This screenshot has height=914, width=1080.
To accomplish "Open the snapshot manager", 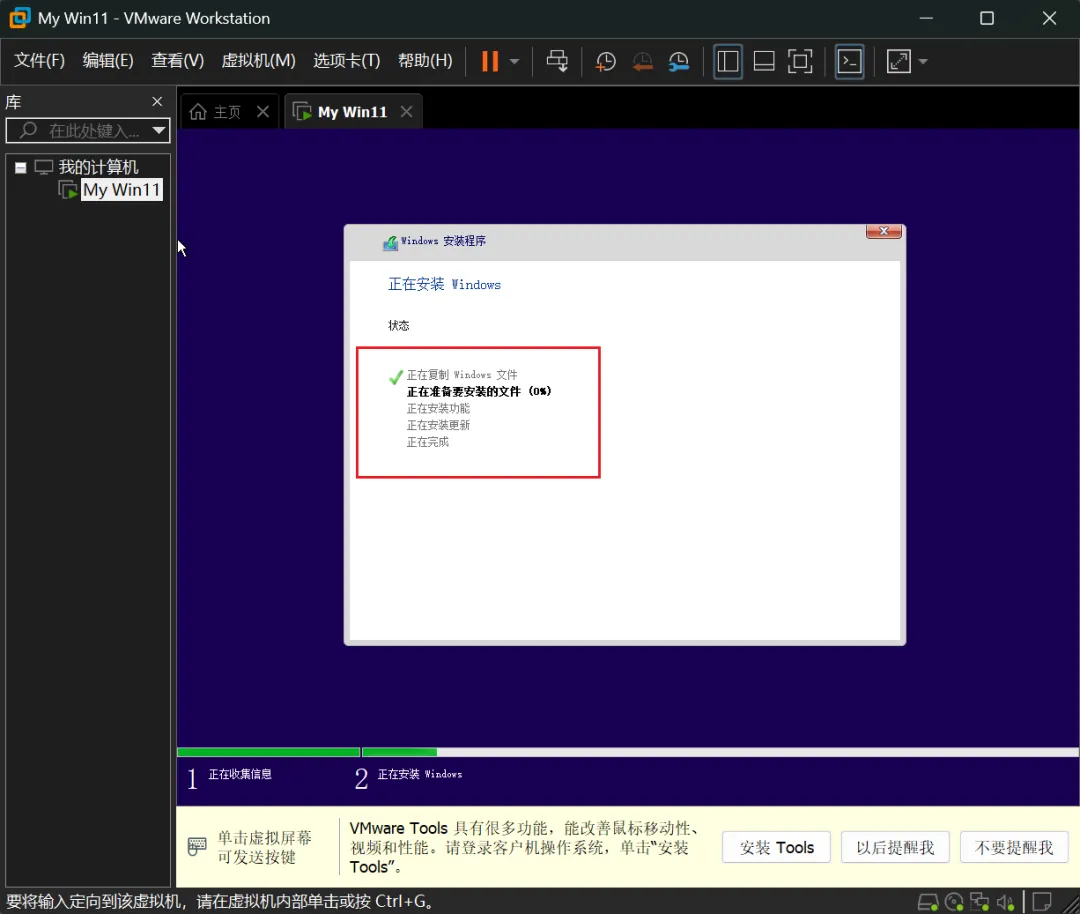I will click(679, 61).
